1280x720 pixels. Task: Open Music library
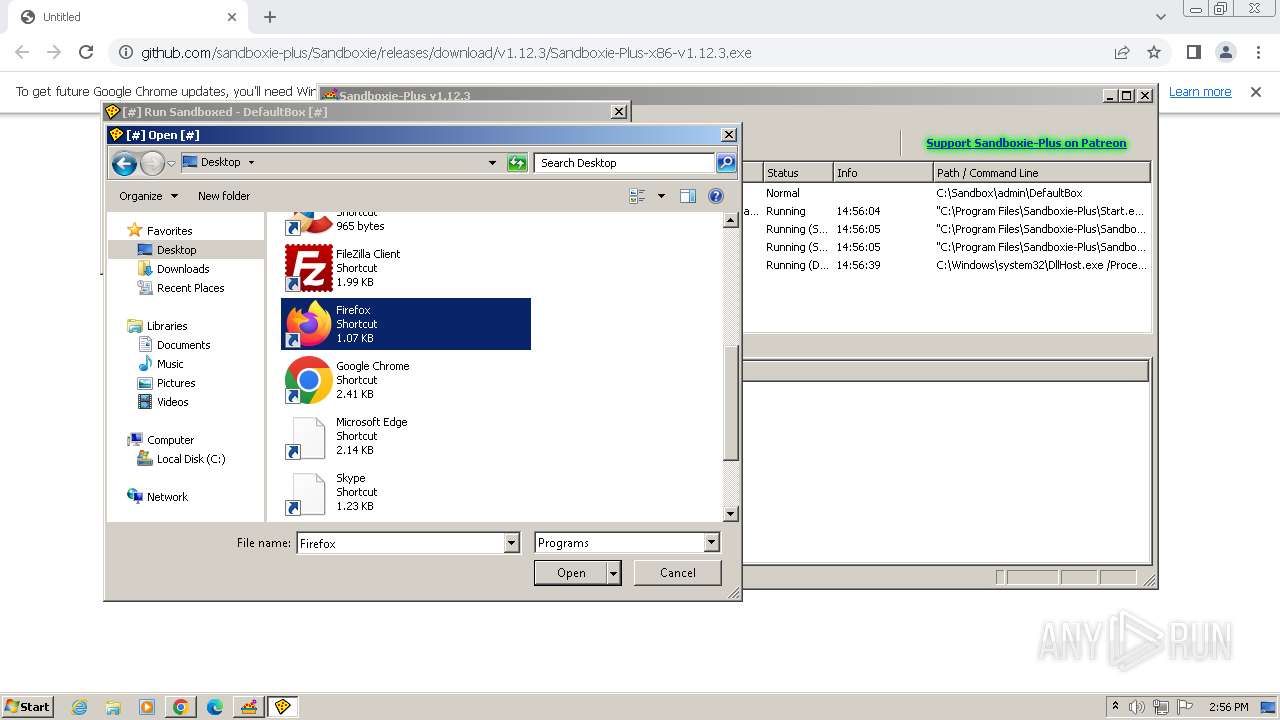pos(170,364)
